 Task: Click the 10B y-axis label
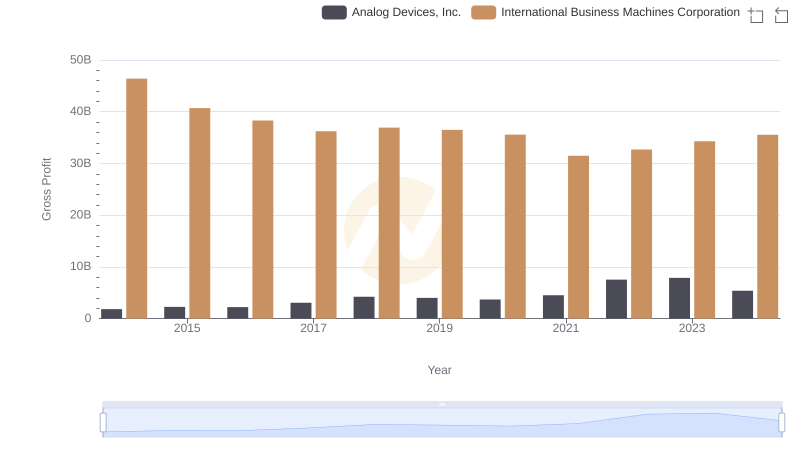[81, 266]
